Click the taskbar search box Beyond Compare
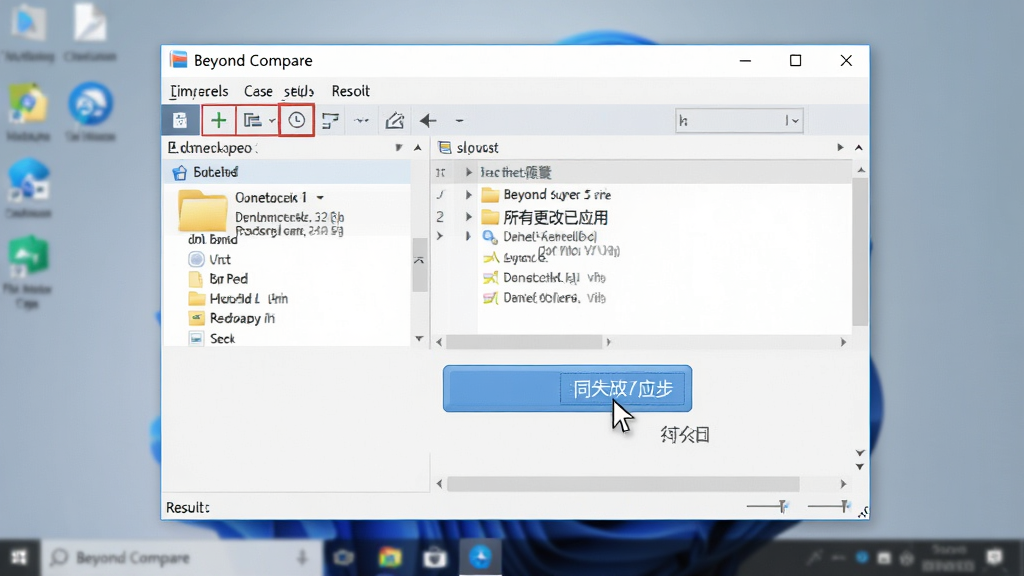 [x=182, y=558]
